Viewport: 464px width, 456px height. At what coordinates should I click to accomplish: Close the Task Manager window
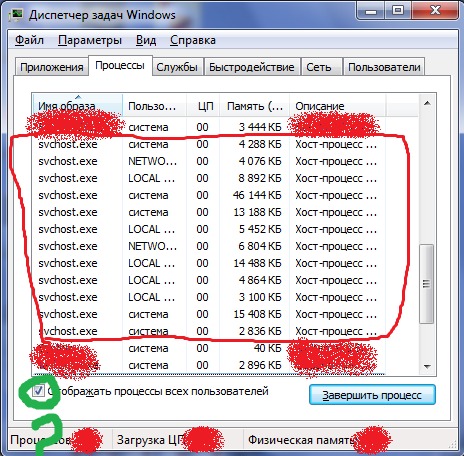(x=435, y=11)
